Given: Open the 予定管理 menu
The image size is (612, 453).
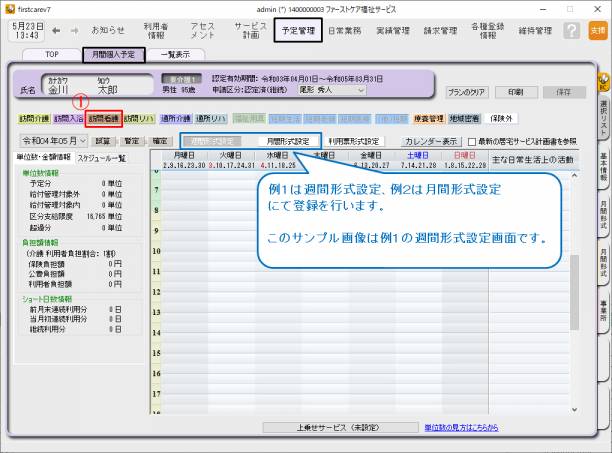Looking at the screenshot, I should coord(296,31).
